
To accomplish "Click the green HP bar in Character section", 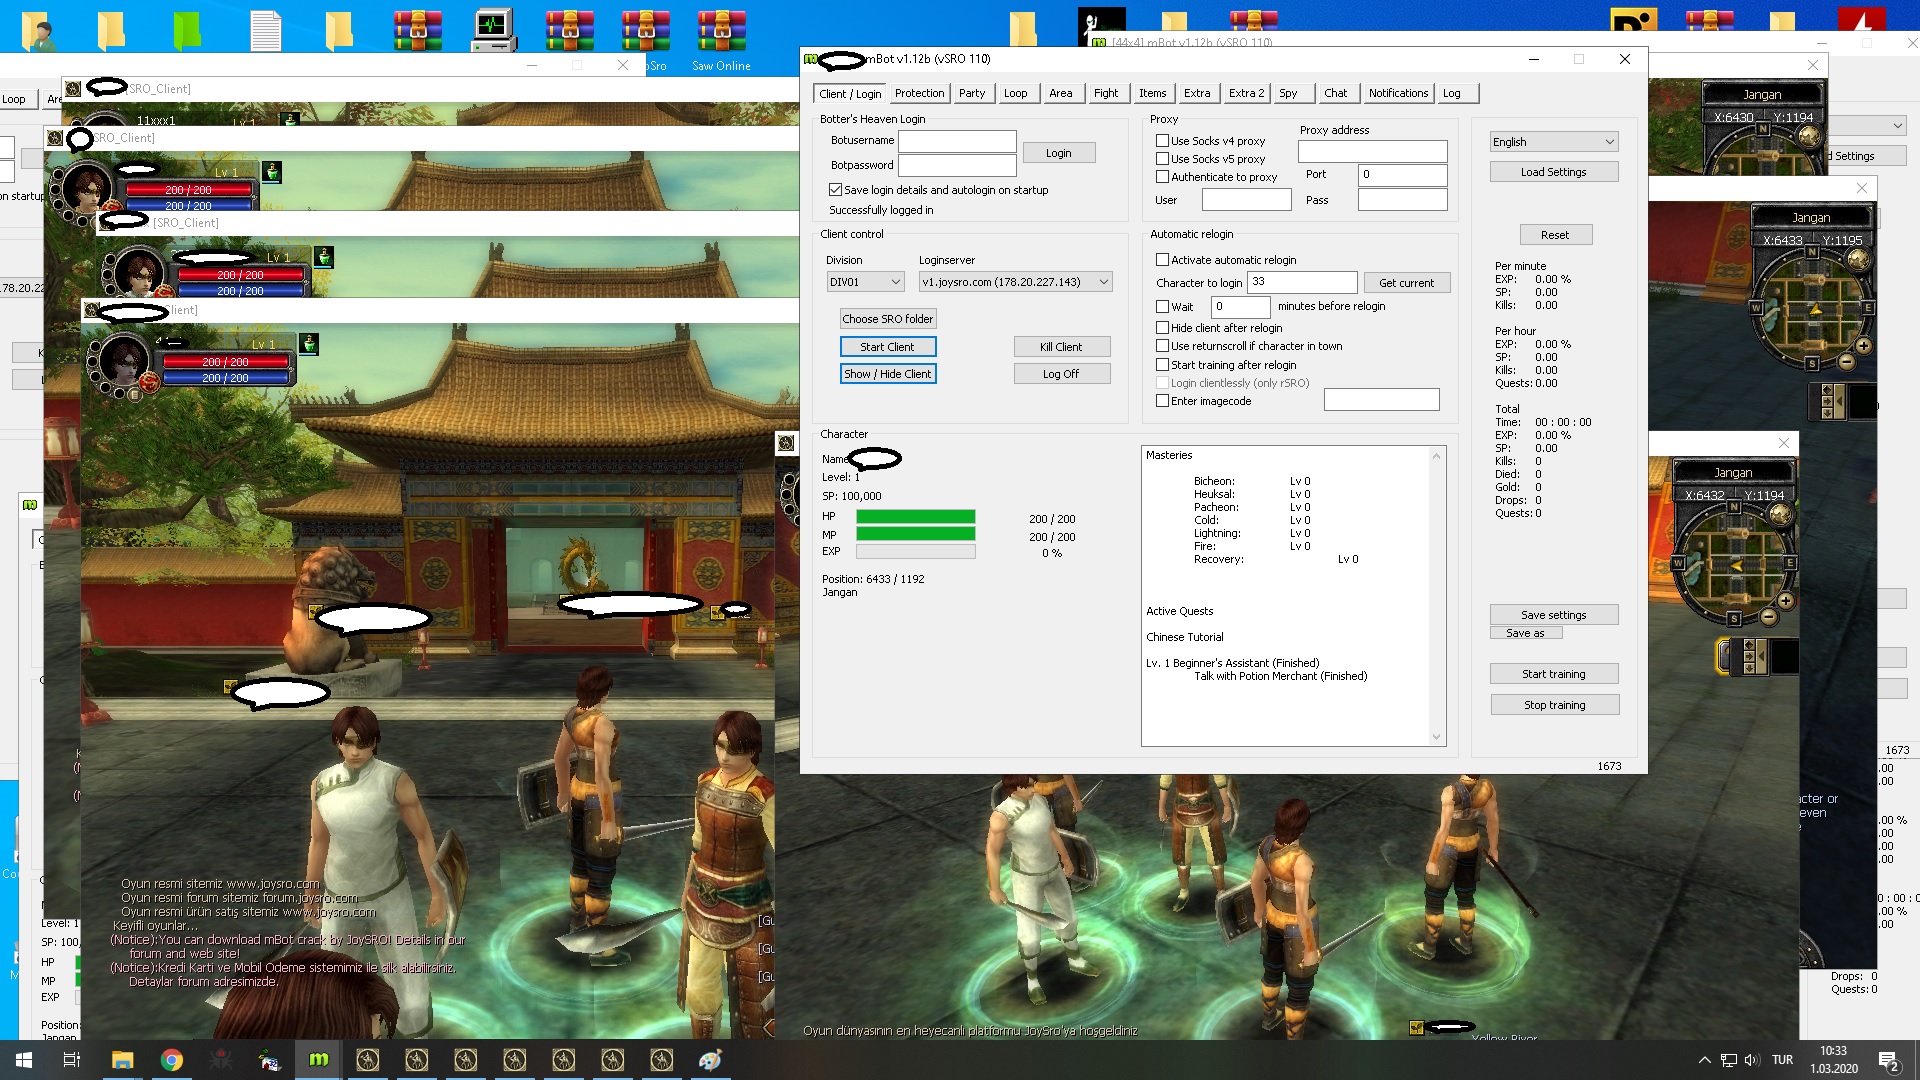I will pyautogui.click(x=915, y=517).
